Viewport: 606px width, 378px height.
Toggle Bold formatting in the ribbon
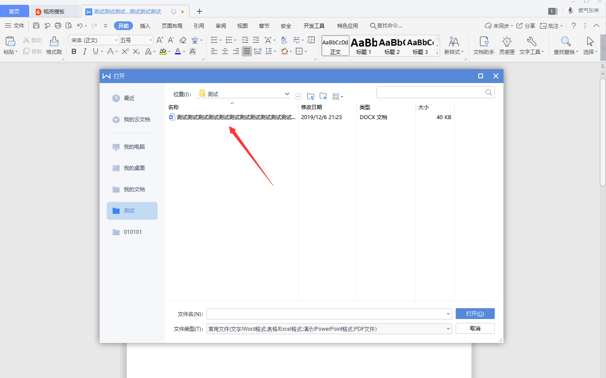[x=73, y=51]
